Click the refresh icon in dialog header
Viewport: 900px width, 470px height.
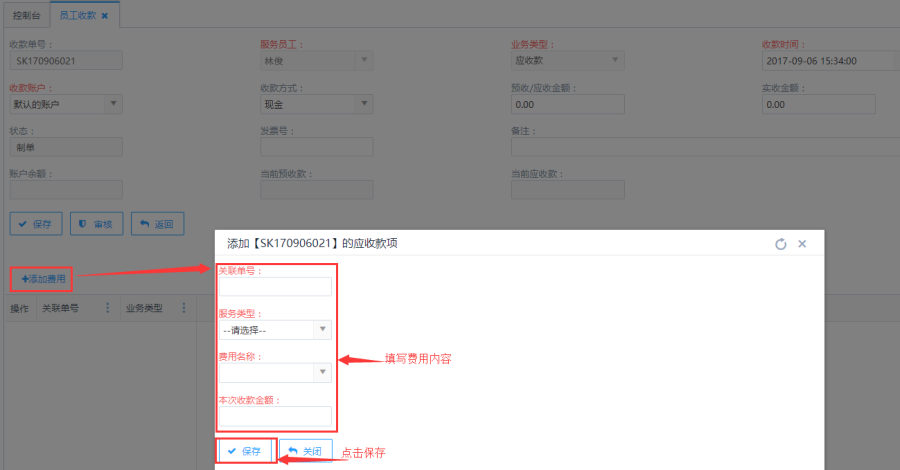tap(781, 244)
